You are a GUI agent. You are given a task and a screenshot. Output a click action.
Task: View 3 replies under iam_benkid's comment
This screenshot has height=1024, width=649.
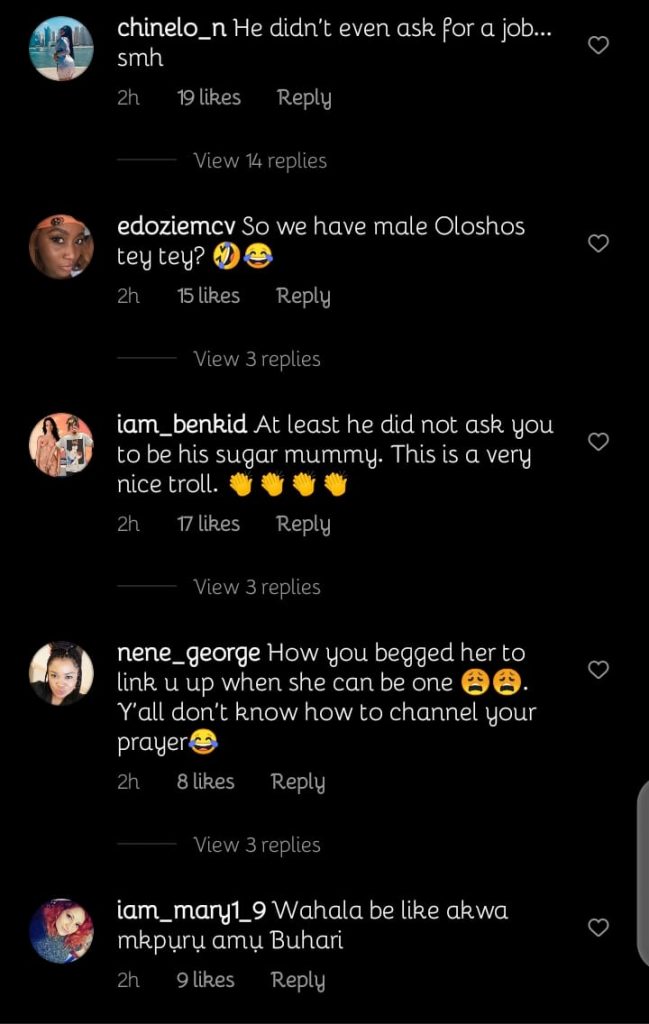[x=256, y=587]
